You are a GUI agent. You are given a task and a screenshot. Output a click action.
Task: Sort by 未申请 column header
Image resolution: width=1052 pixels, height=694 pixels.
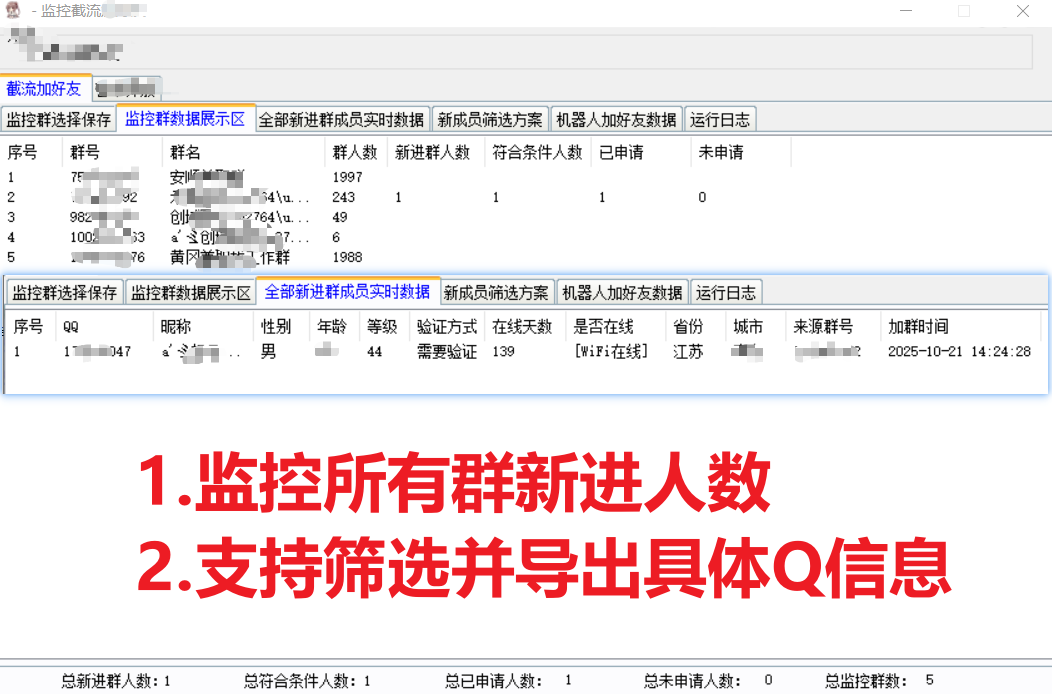[x=720, y=153]
